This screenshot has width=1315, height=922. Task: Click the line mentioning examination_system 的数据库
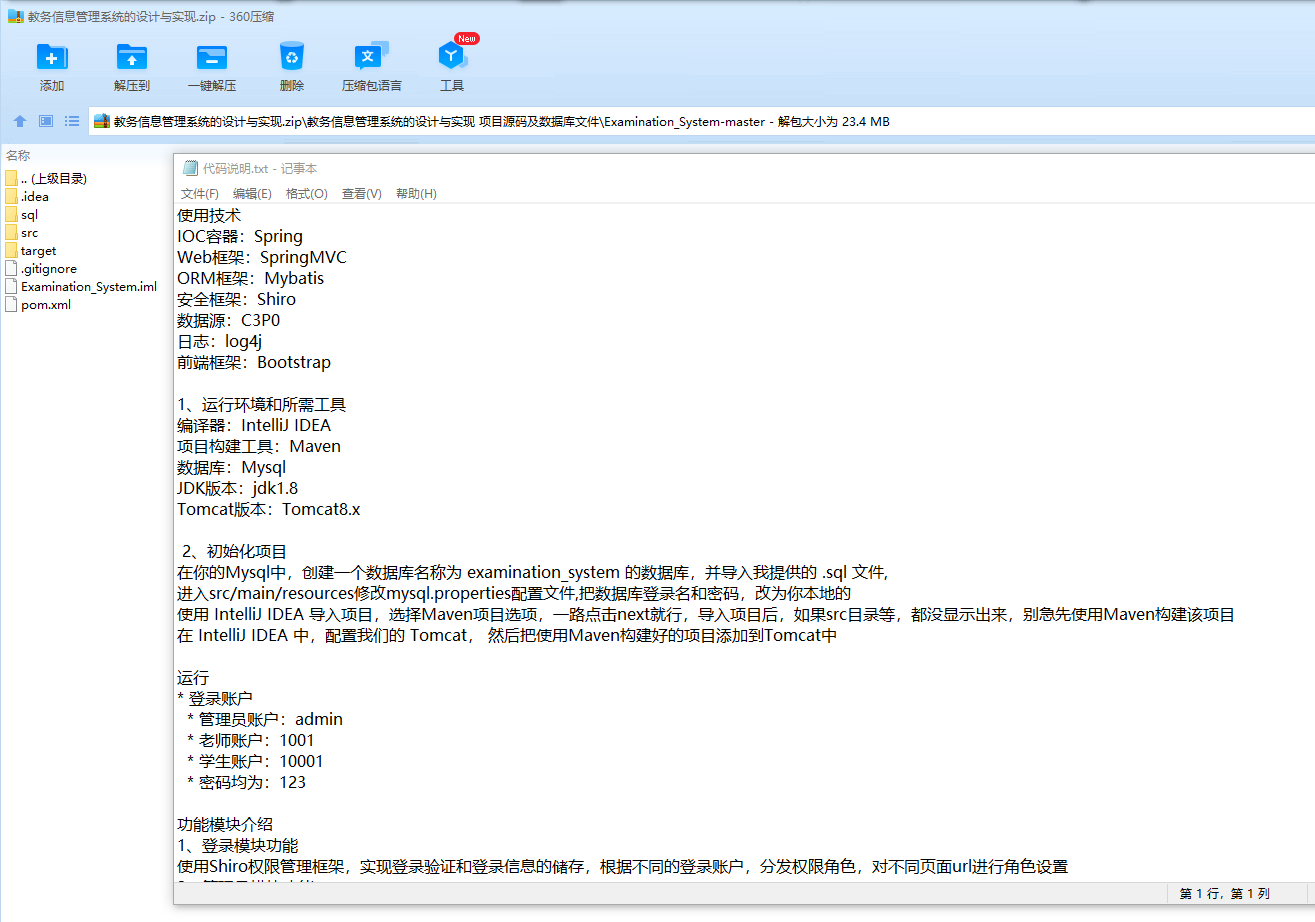(x=533, y=572)
